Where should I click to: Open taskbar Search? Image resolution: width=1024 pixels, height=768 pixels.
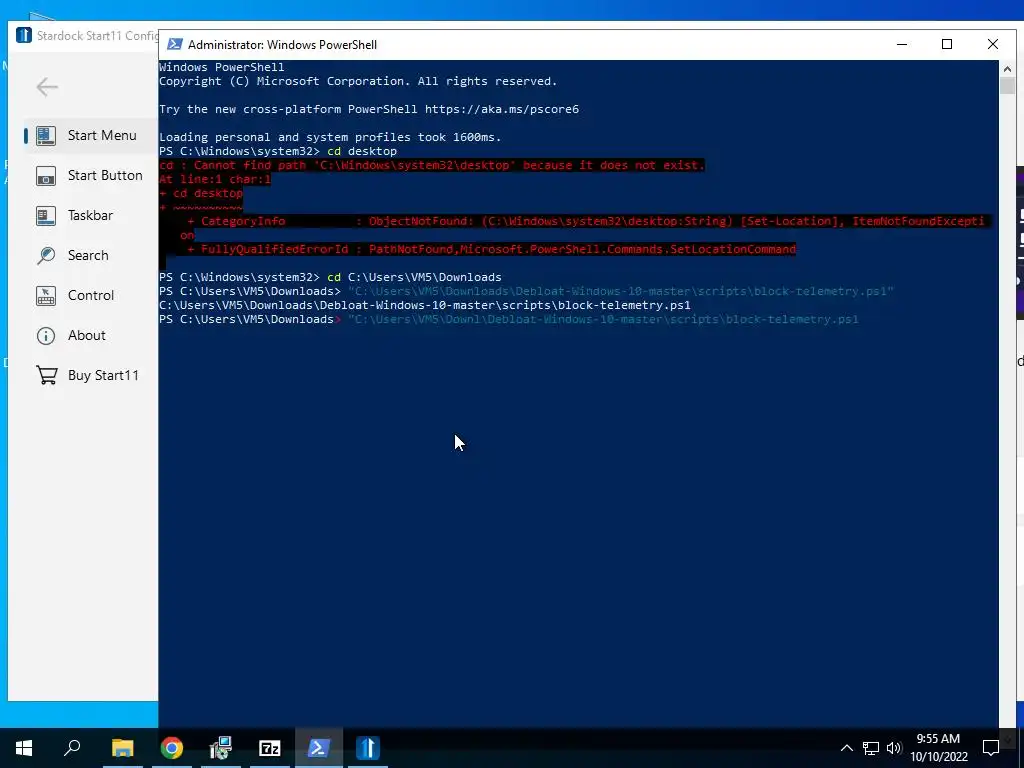coord(72,748)
